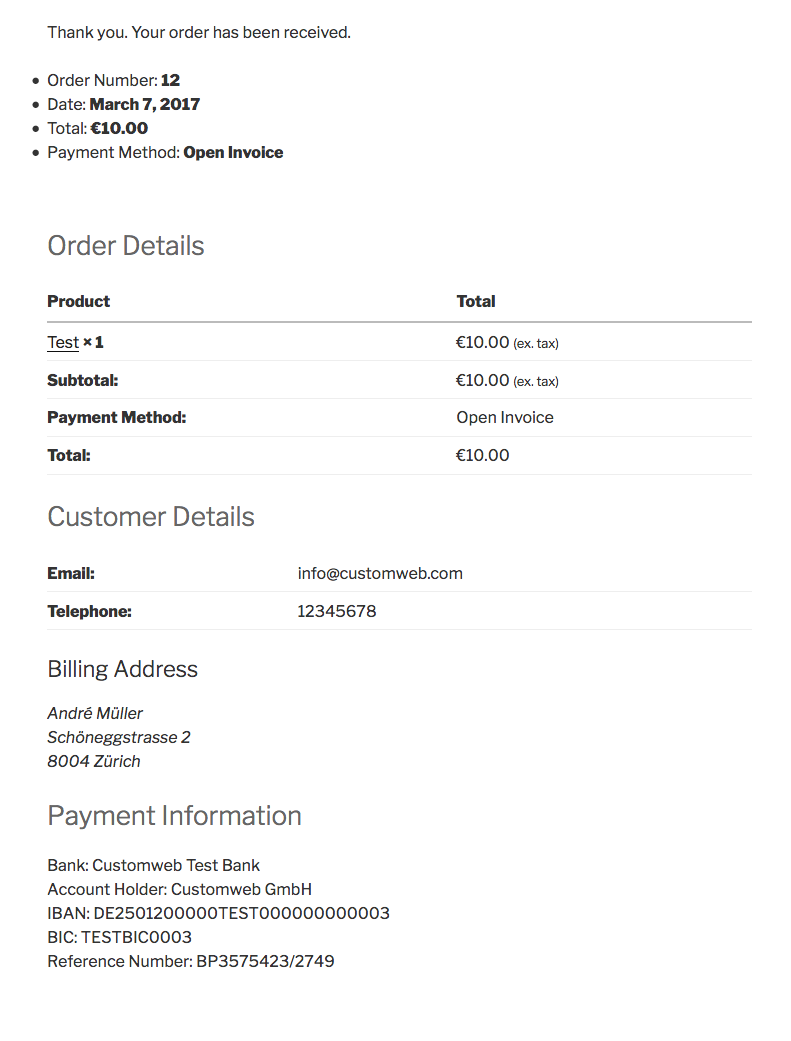Click the Payment Information heading
The height and width of the screenshot is (1041, 791).
pos(174,815)
